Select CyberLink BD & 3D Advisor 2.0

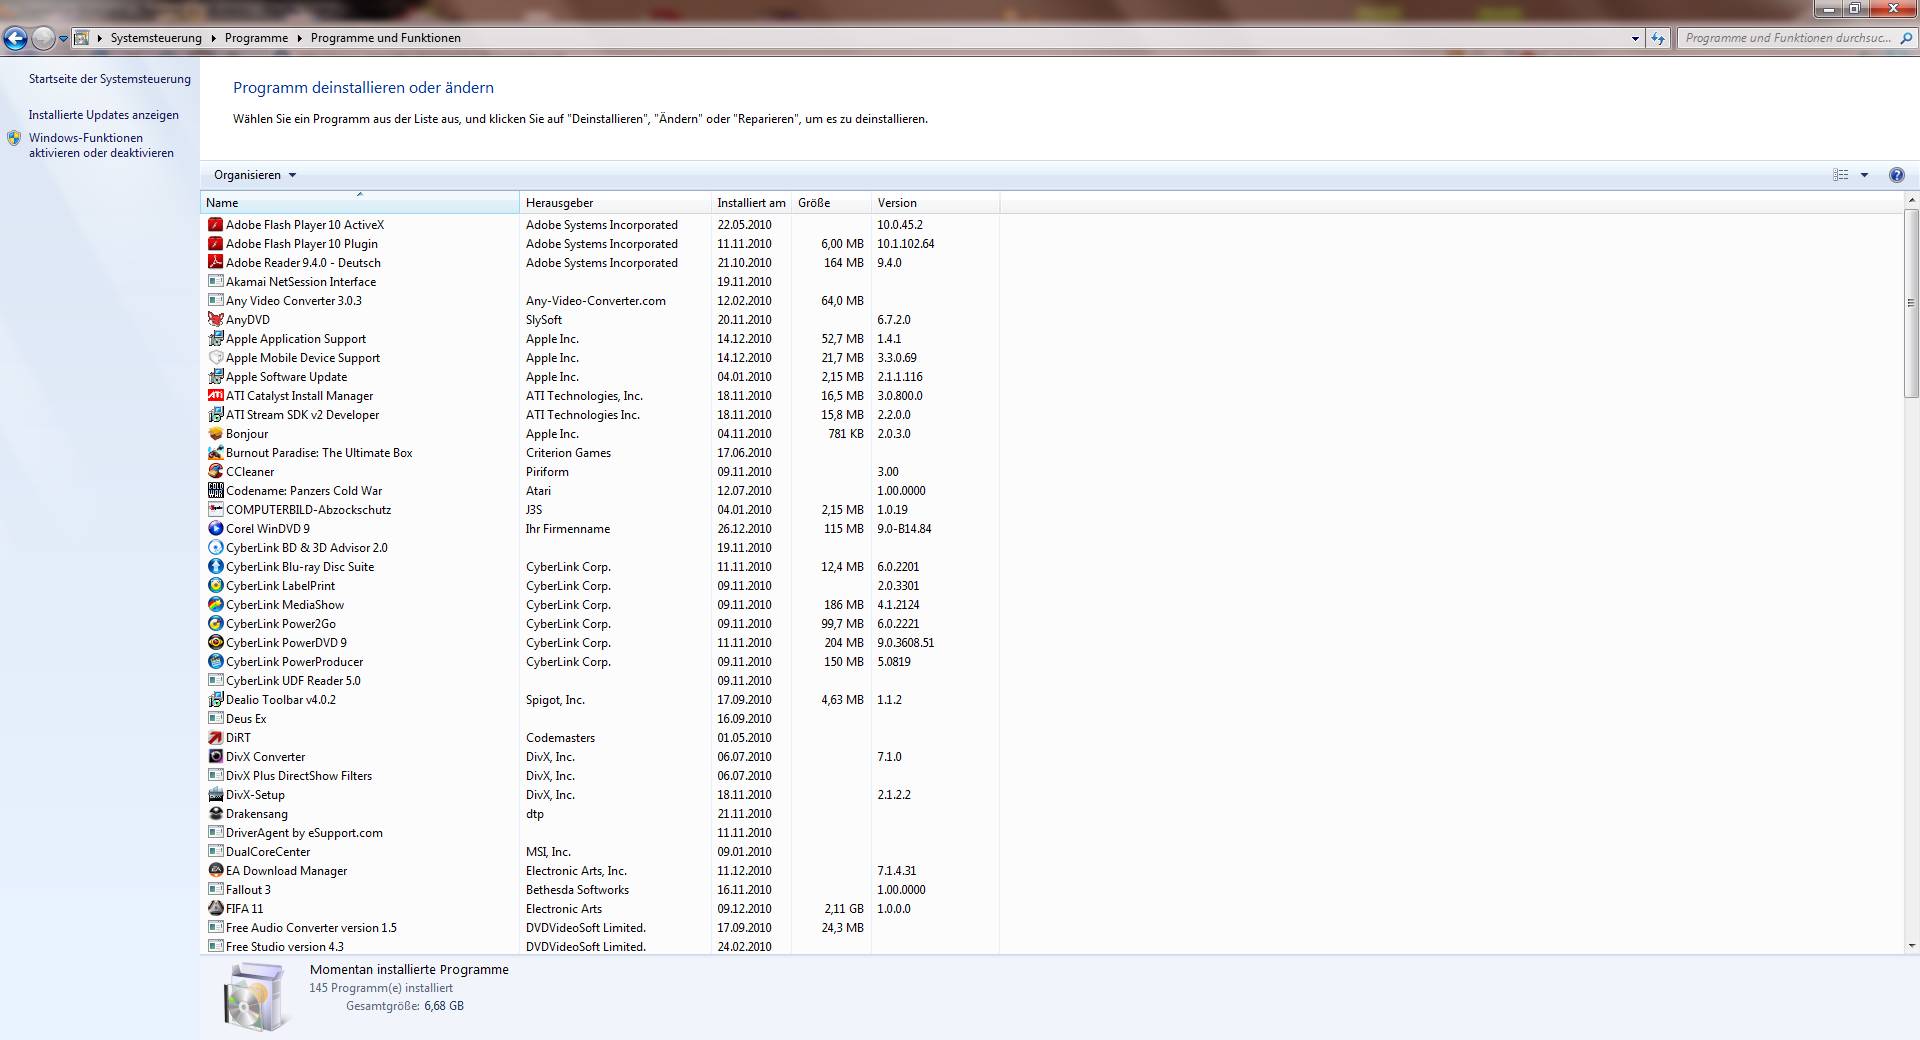[x=600, y=548]
